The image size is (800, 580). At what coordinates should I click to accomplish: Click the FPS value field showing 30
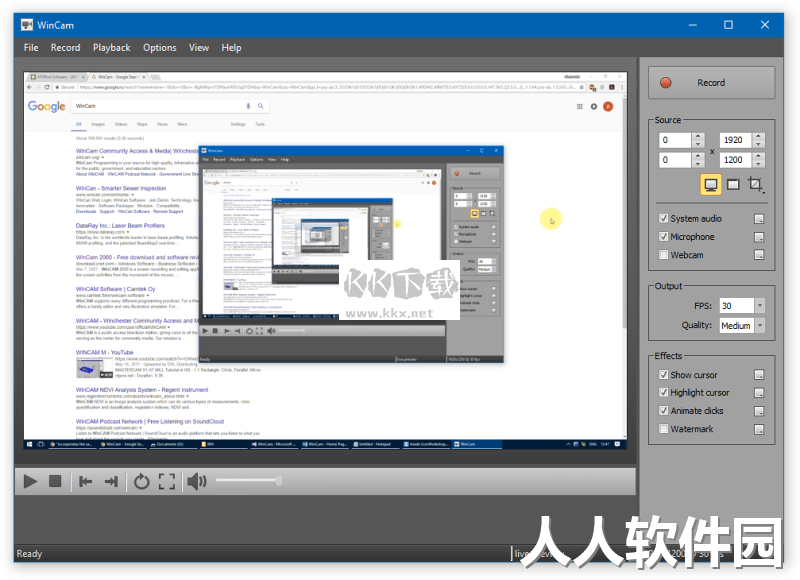[x=736, y=306]
